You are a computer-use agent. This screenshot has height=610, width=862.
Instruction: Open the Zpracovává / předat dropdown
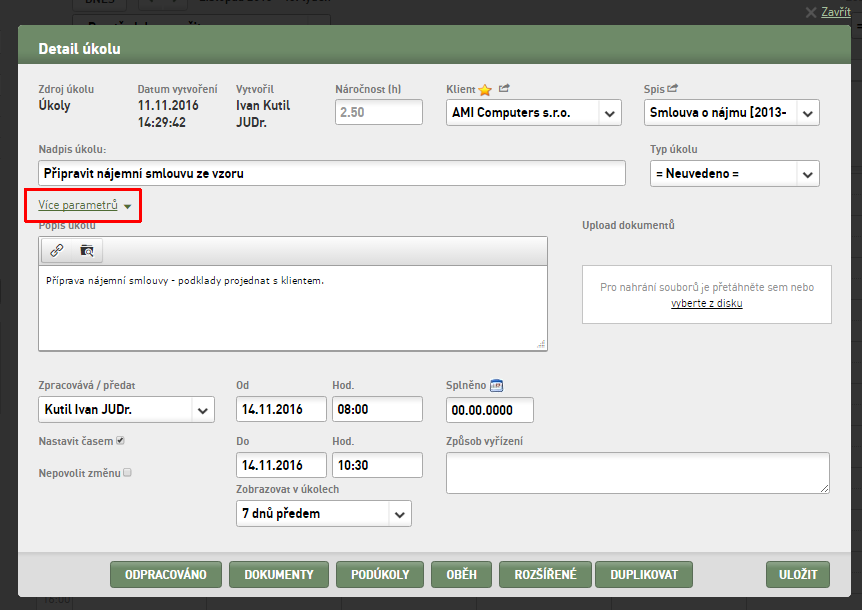tap(126, 409)
